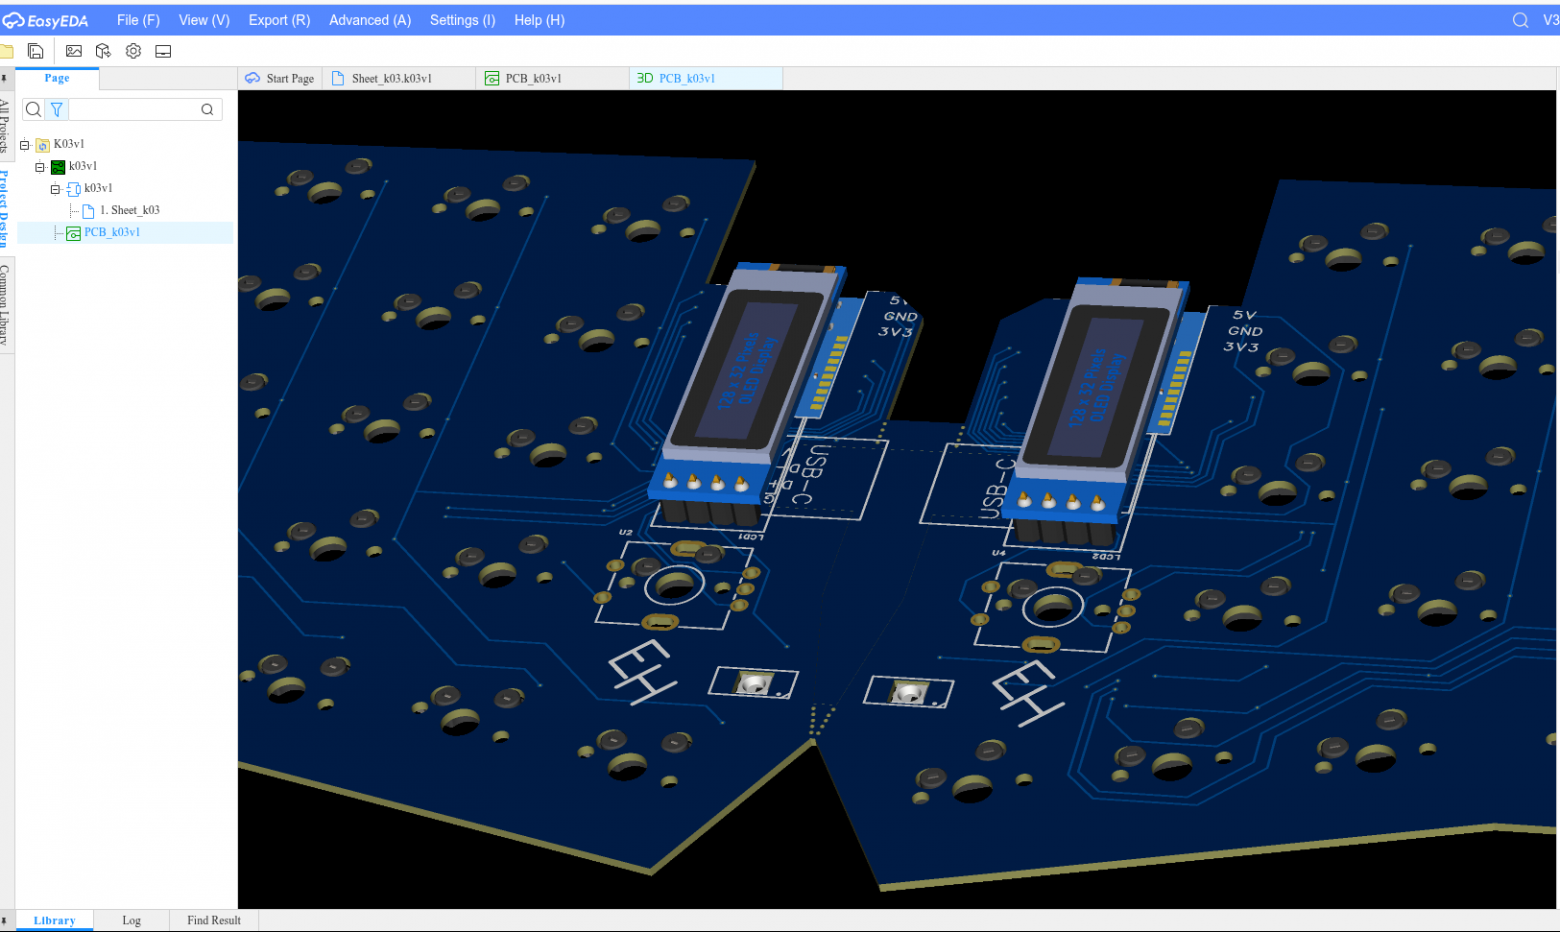Click the Save All toolbar icon

click(x=36, y=51)
